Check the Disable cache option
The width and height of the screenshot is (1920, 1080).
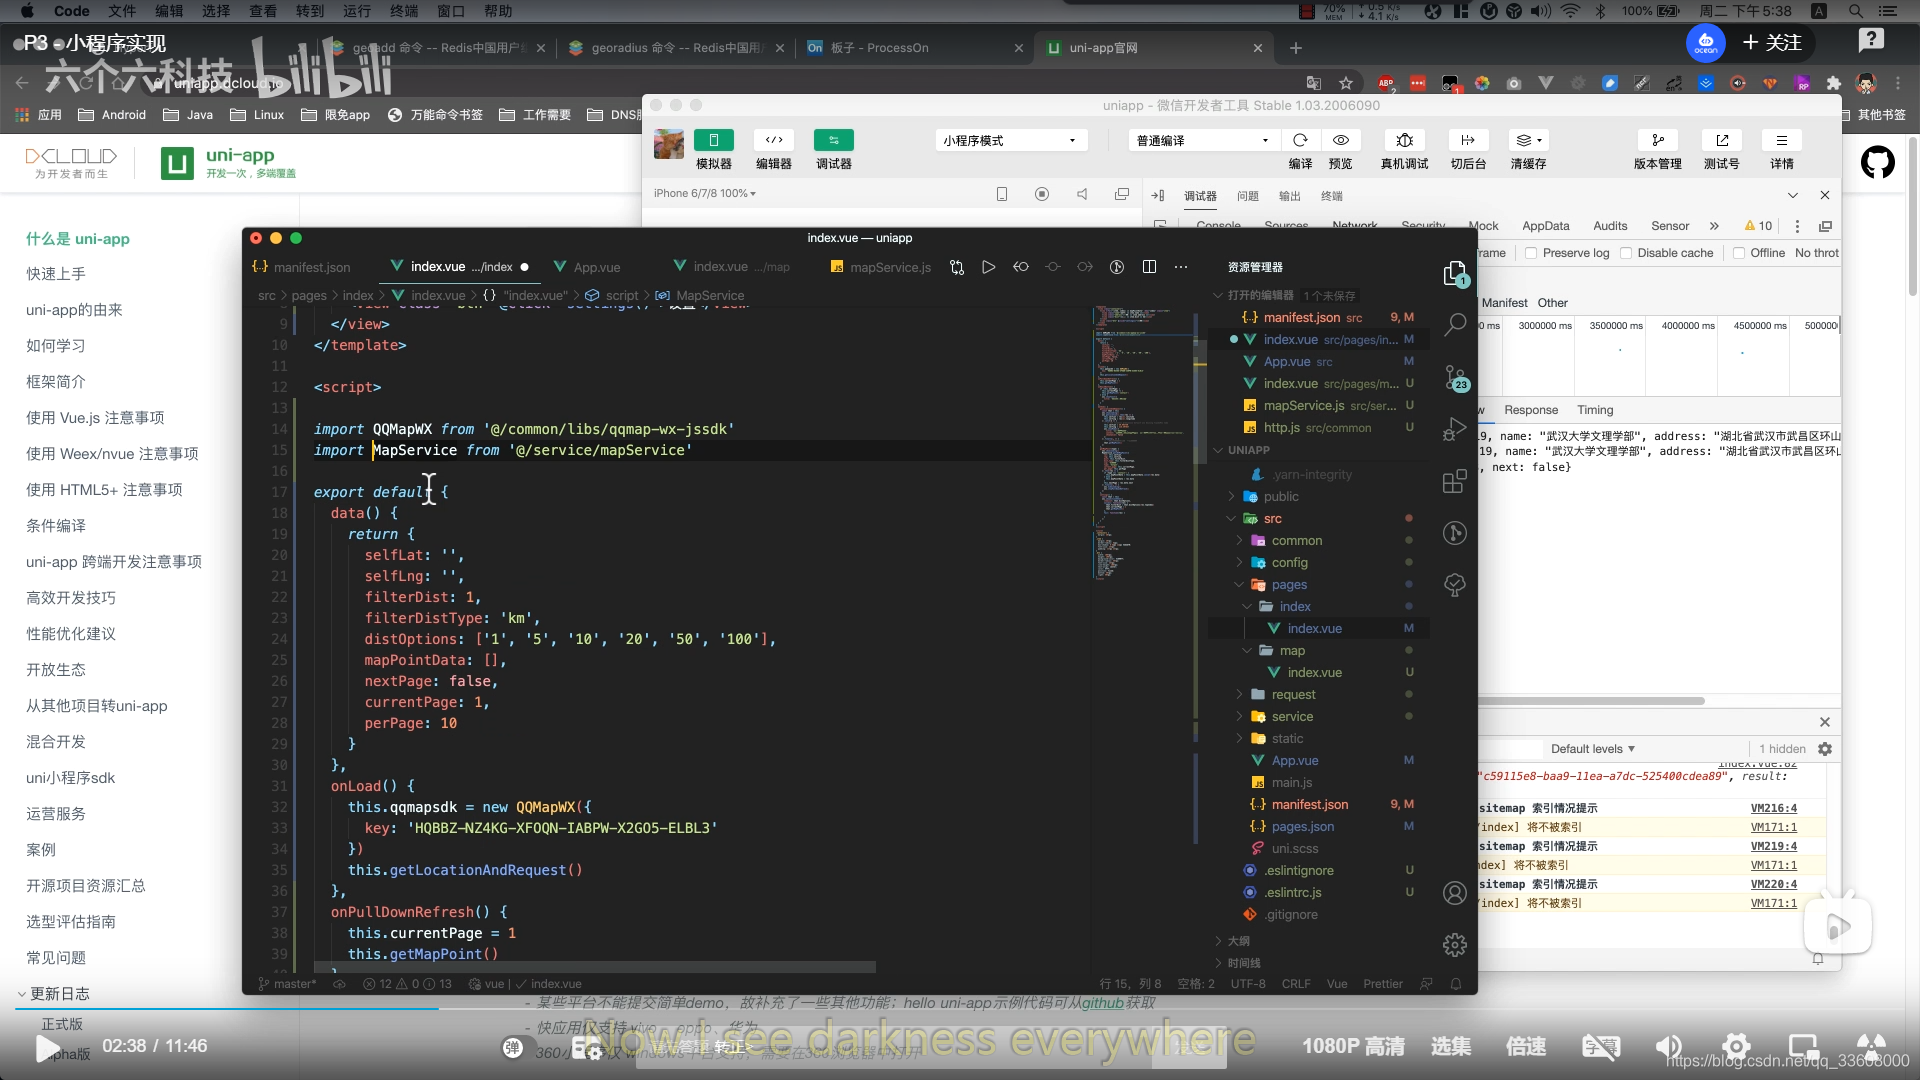coord(1626,253)
